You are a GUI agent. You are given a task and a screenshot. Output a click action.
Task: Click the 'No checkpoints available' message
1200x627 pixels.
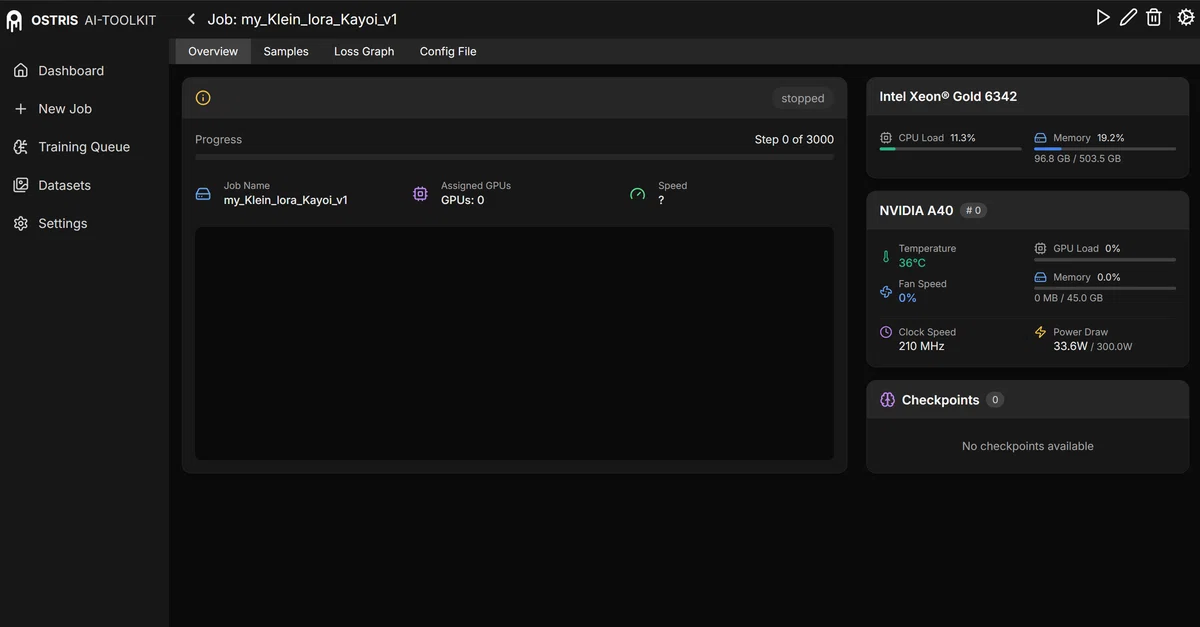point(1028,446)
